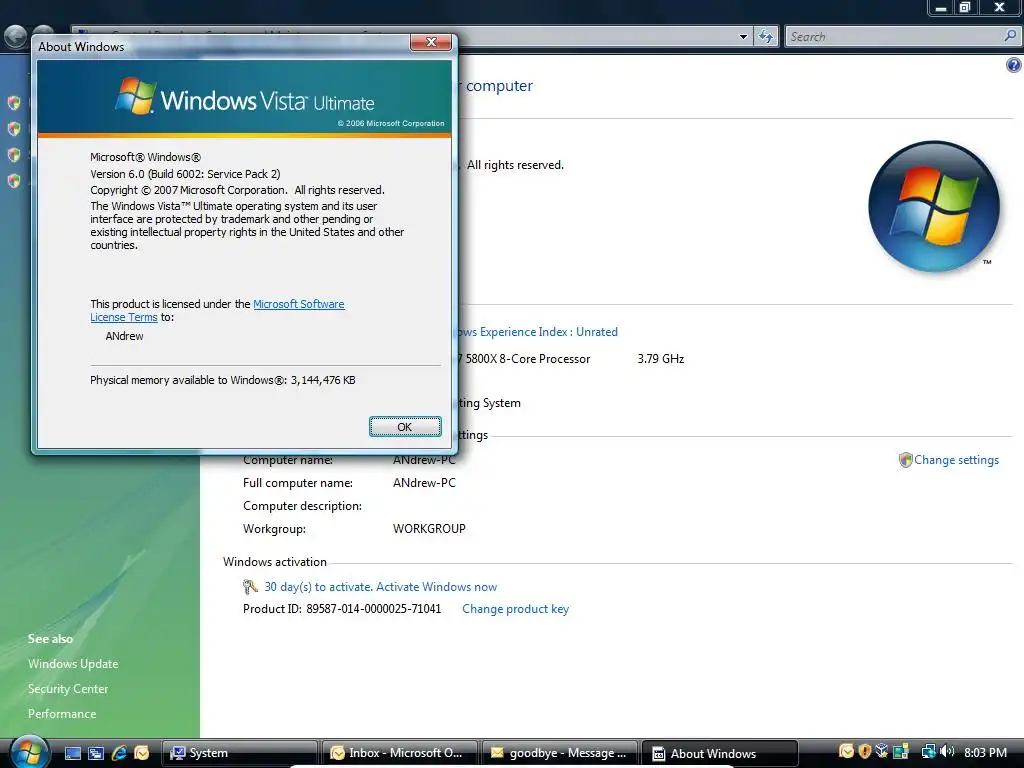Click the Back arrow in System window
This screenshot has width=1024, height=768.
16,37
